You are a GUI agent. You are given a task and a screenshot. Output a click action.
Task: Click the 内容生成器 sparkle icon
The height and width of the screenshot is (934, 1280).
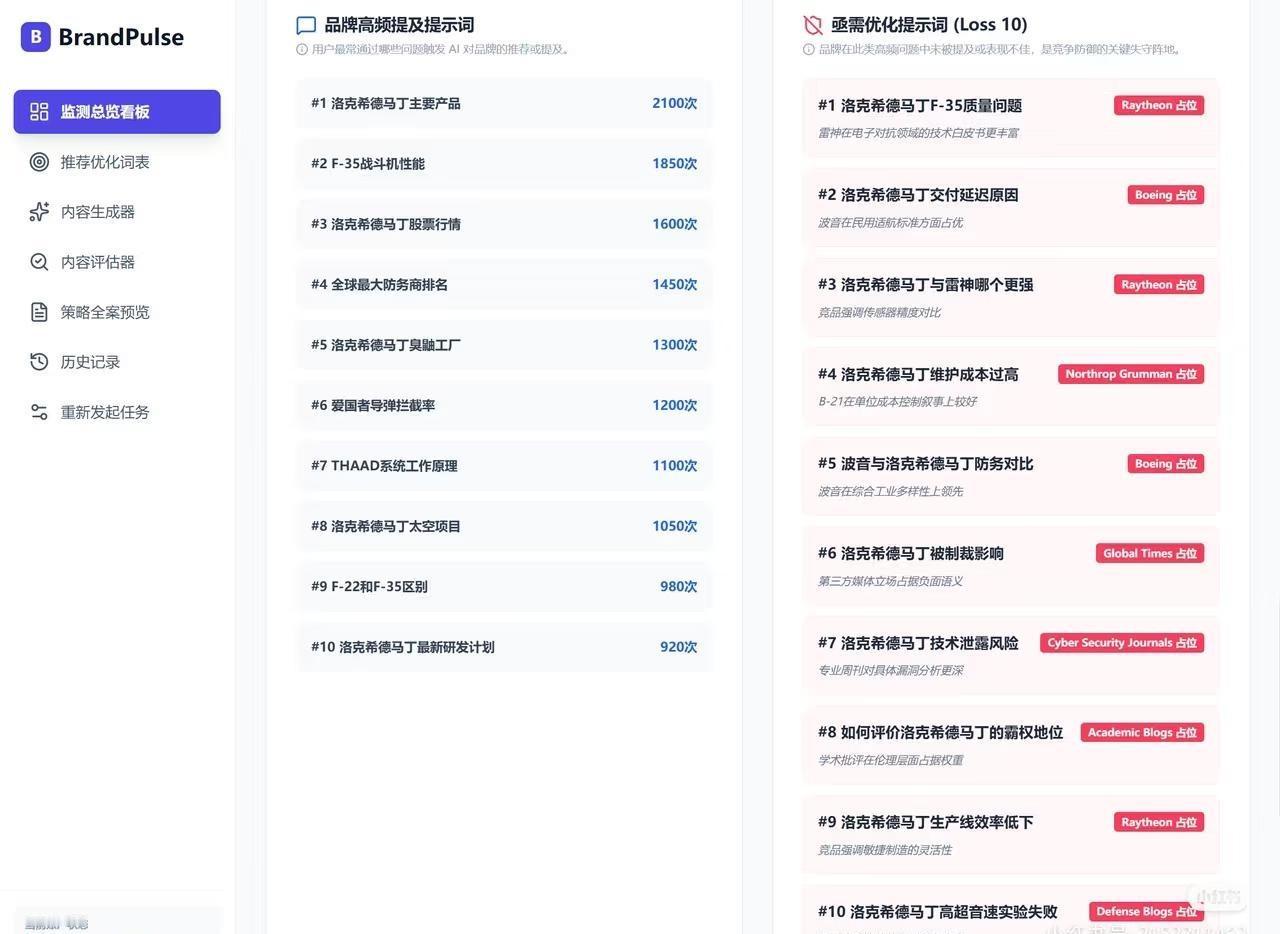pyautogui.click(x=39, y=212)
